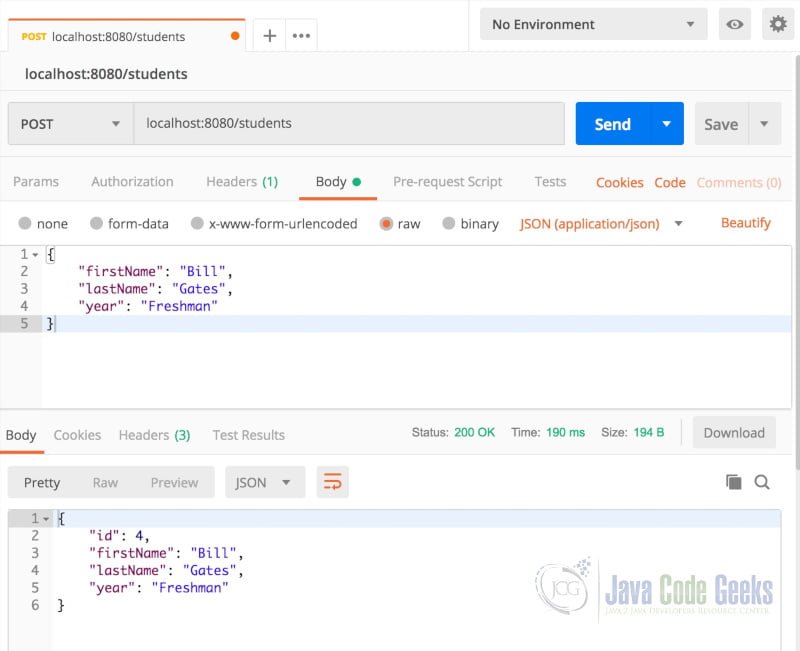
Task: Open the Comments (0) link
Action: (739, 183)
